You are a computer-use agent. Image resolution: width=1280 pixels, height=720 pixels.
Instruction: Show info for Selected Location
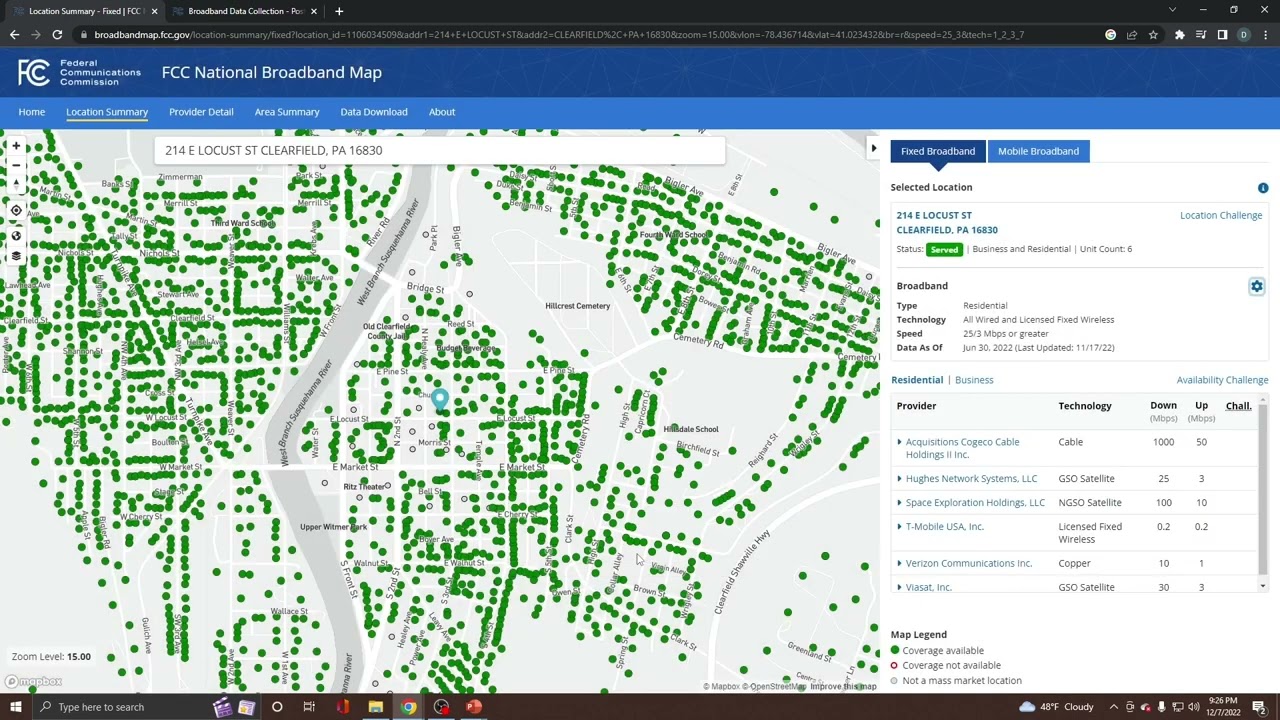click(1263, 188)
